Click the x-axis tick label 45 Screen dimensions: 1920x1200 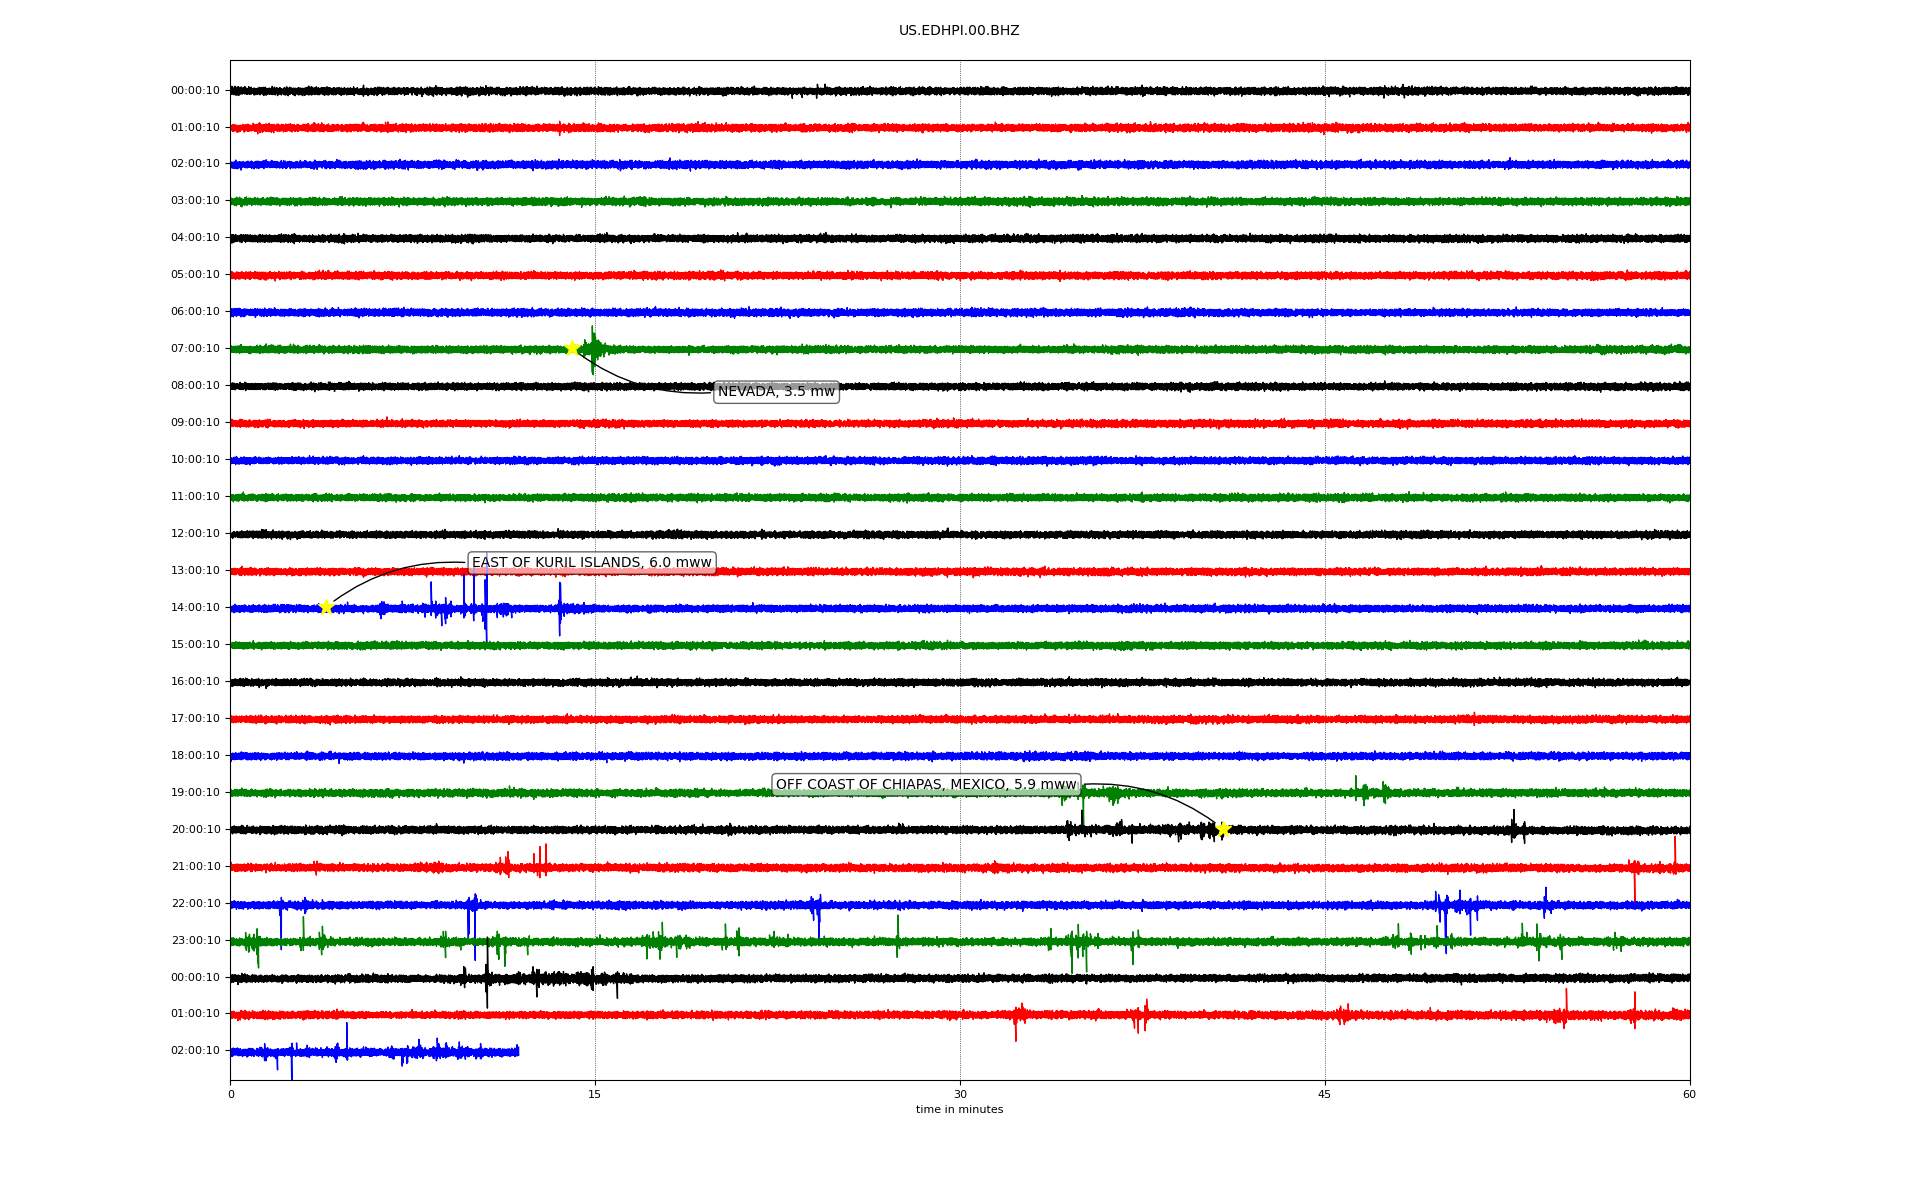tap(1325, 1094)
